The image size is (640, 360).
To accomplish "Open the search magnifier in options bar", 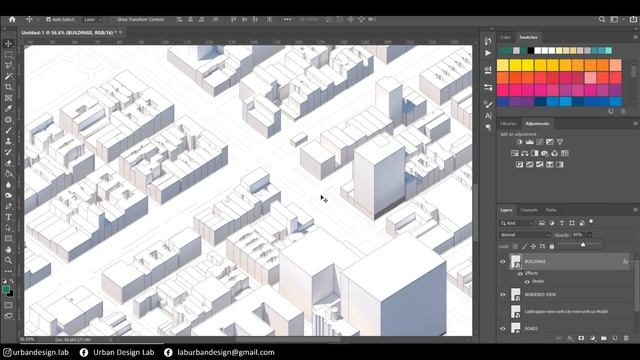I will [x=602, y=19].
